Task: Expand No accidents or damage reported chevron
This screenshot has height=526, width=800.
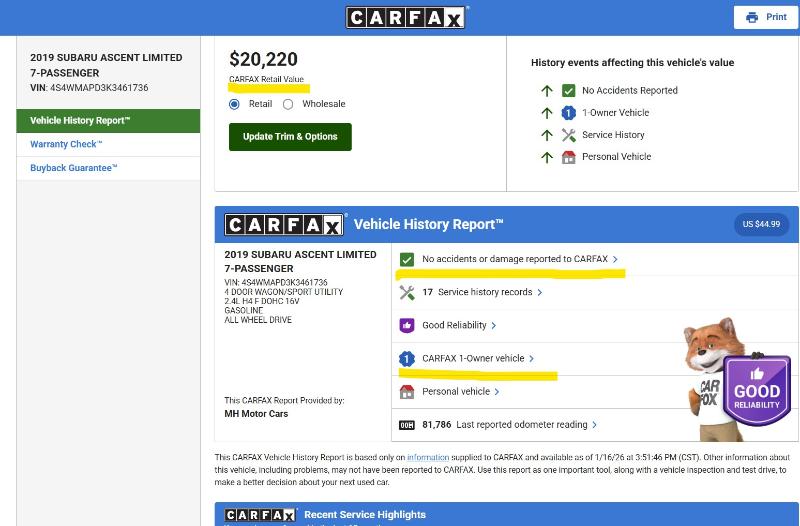Action: coord(615,259)
